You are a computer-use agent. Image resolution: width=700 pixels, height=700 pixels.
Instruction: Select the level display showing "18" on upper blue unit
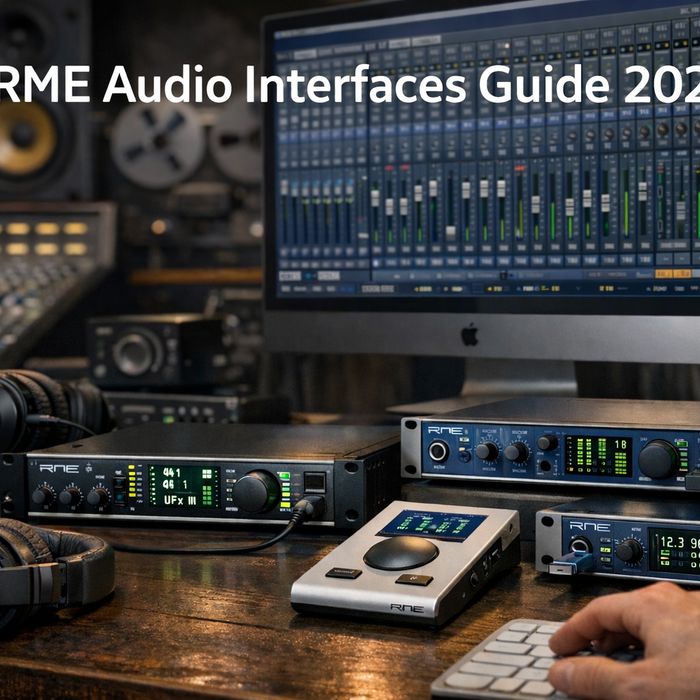[598, 456]
